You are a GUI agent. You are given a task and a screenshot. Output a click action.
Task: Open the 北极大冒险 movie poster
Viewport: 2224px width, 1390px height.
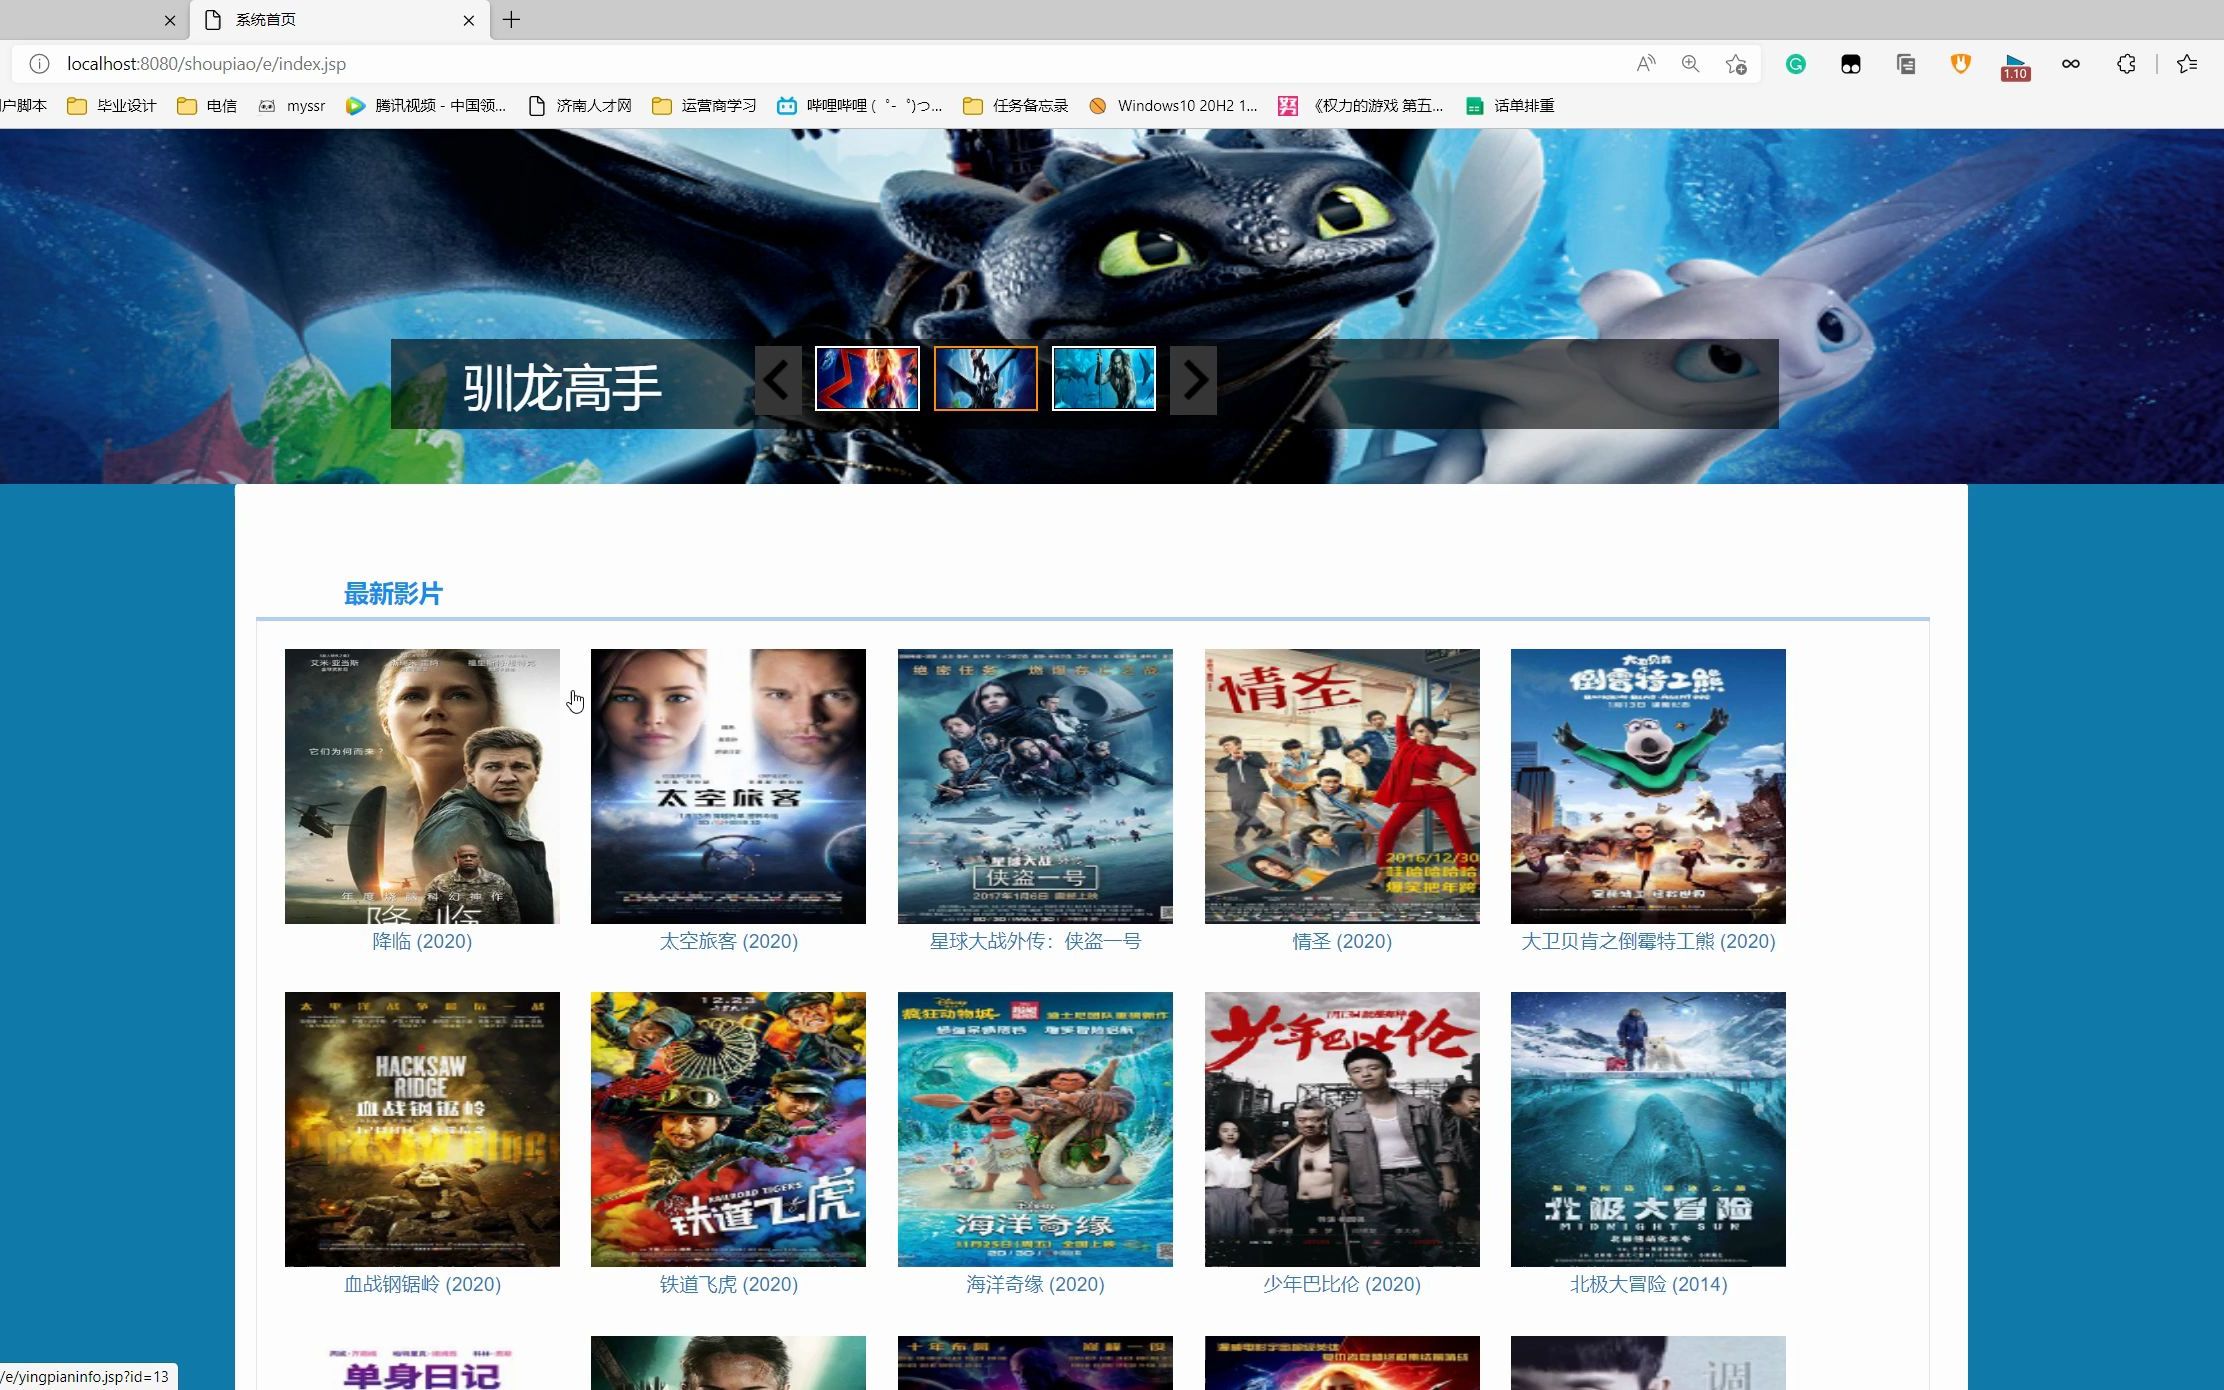[x=1648, y=1129]
